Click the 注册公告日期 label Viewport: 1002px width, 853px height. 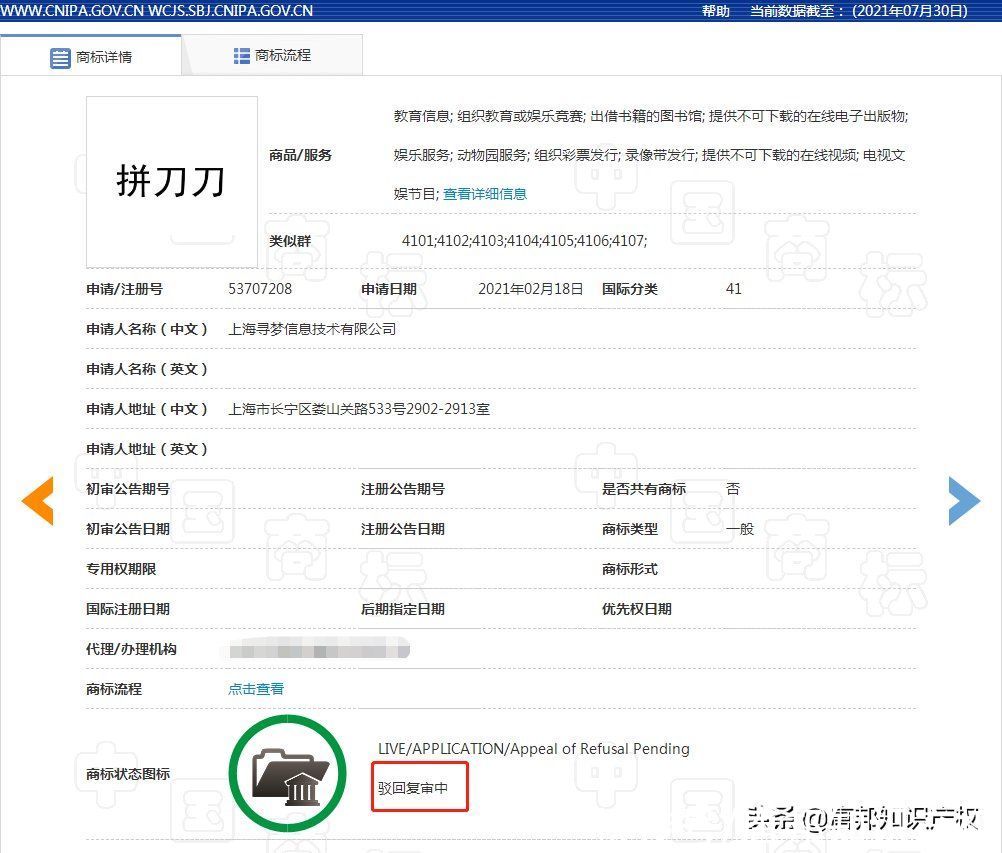pos(403,529)
